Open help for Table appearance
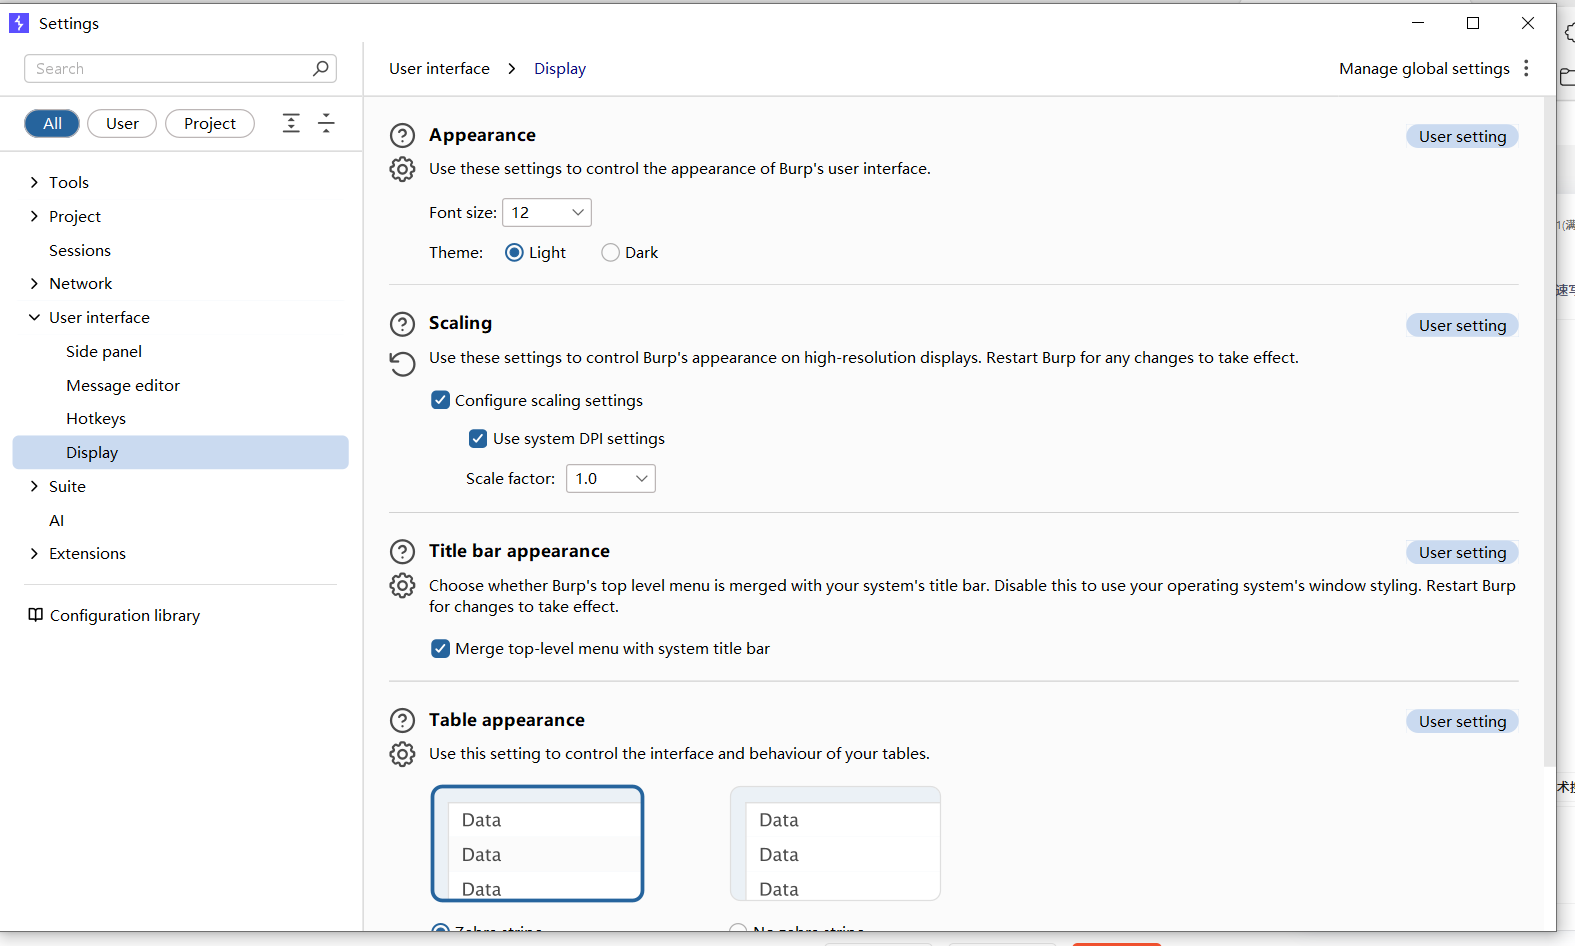 tap(402, 721)
